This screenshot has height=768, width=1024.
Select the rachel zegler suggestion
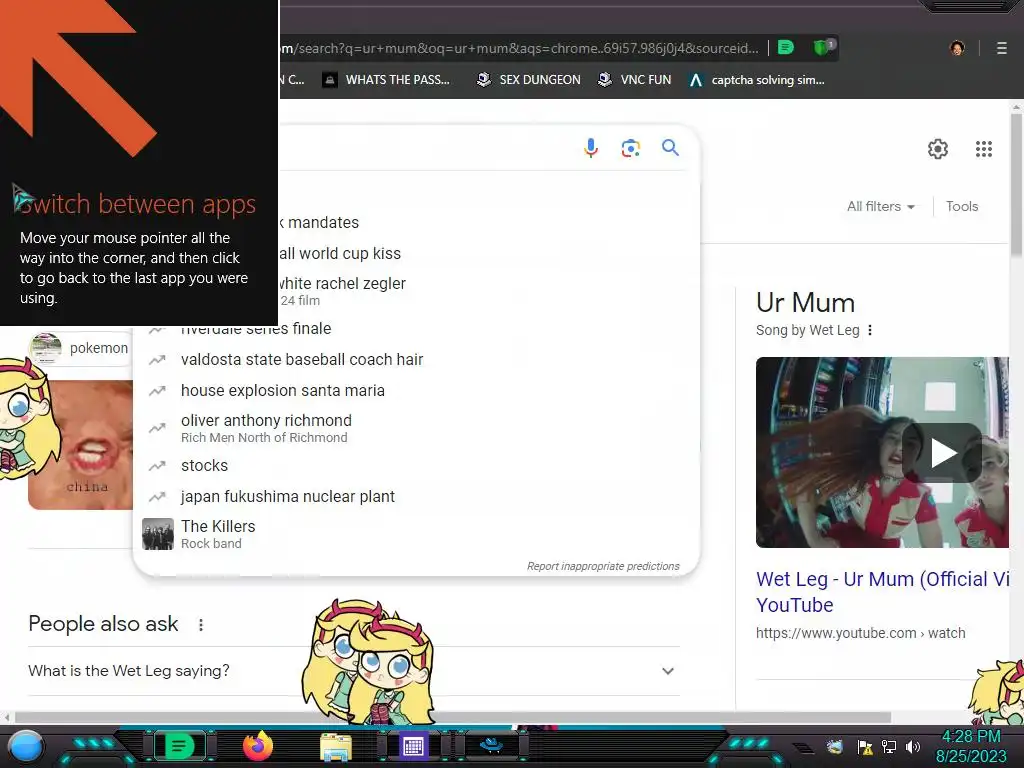(x=342, y=291)
